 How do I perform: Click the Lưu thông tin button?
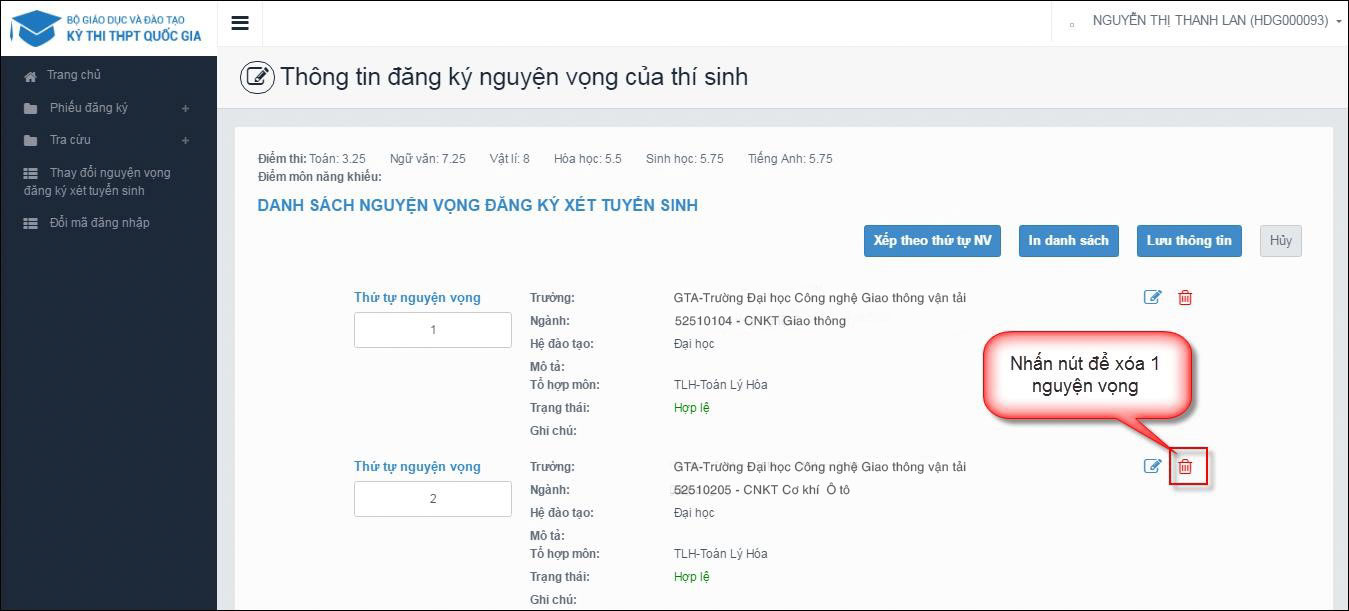click(x=1189, y=240)
